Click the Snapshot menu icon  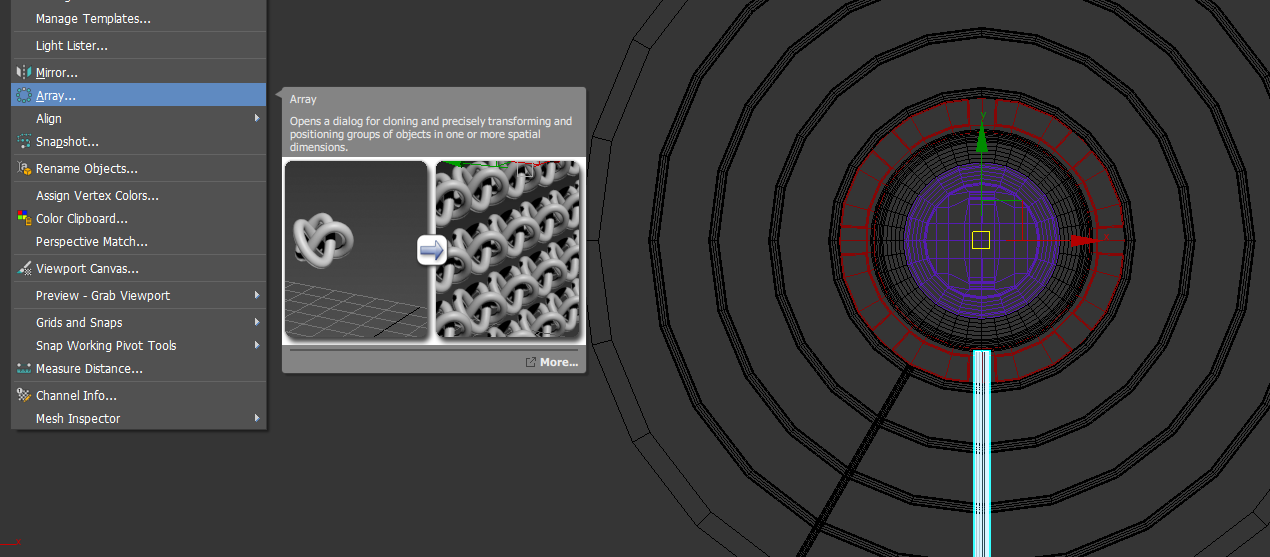tap(25, 141)
